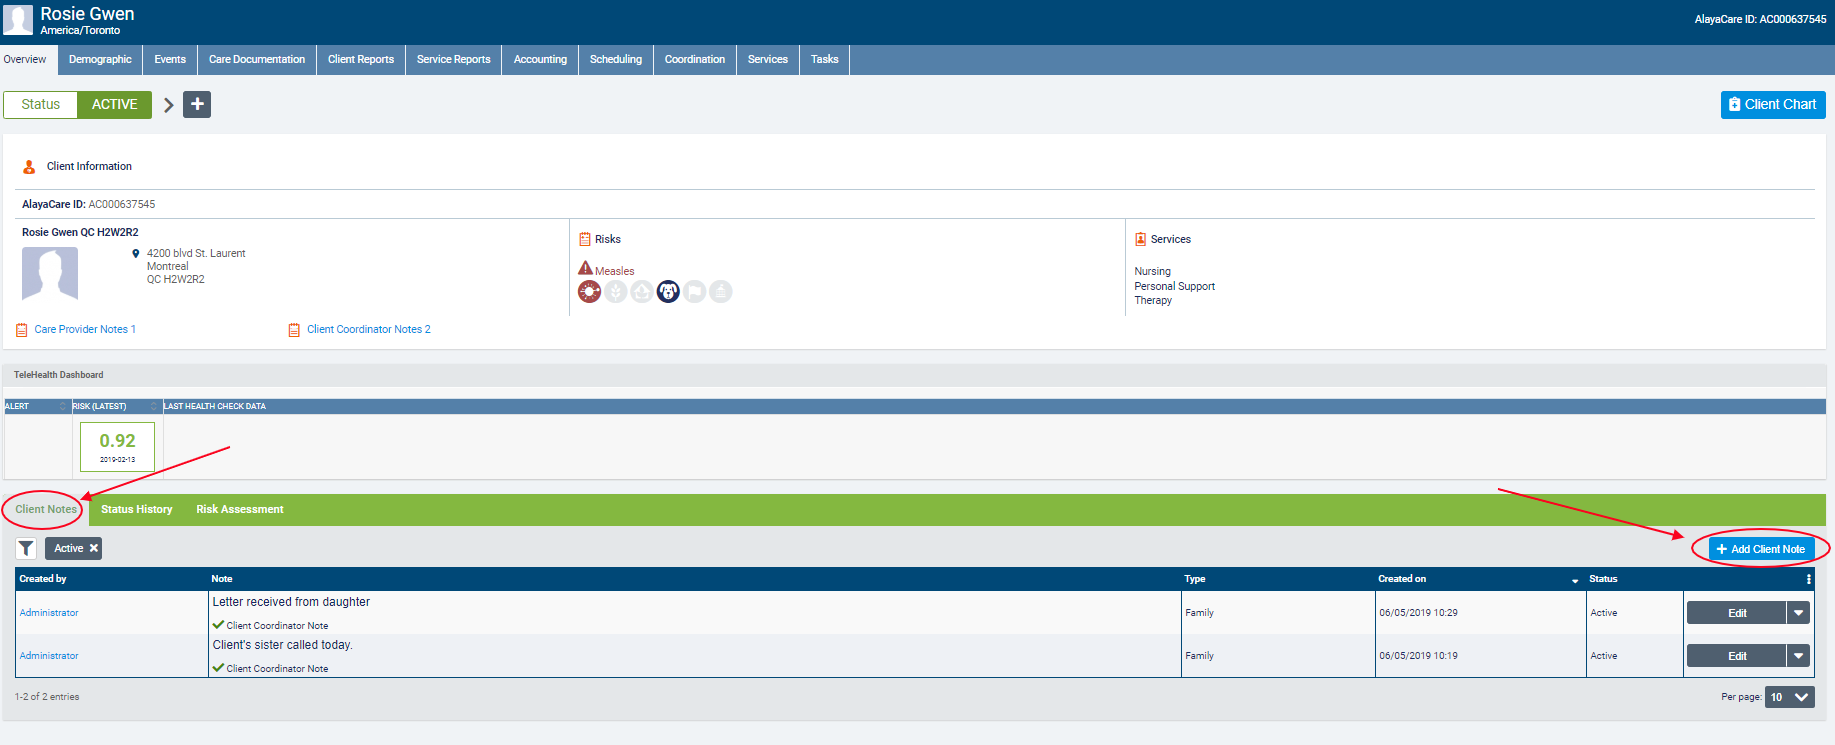This screenshot has width=1835, height=745.
Task: Click the third greyed risk icon
Action: click(642, 291)
